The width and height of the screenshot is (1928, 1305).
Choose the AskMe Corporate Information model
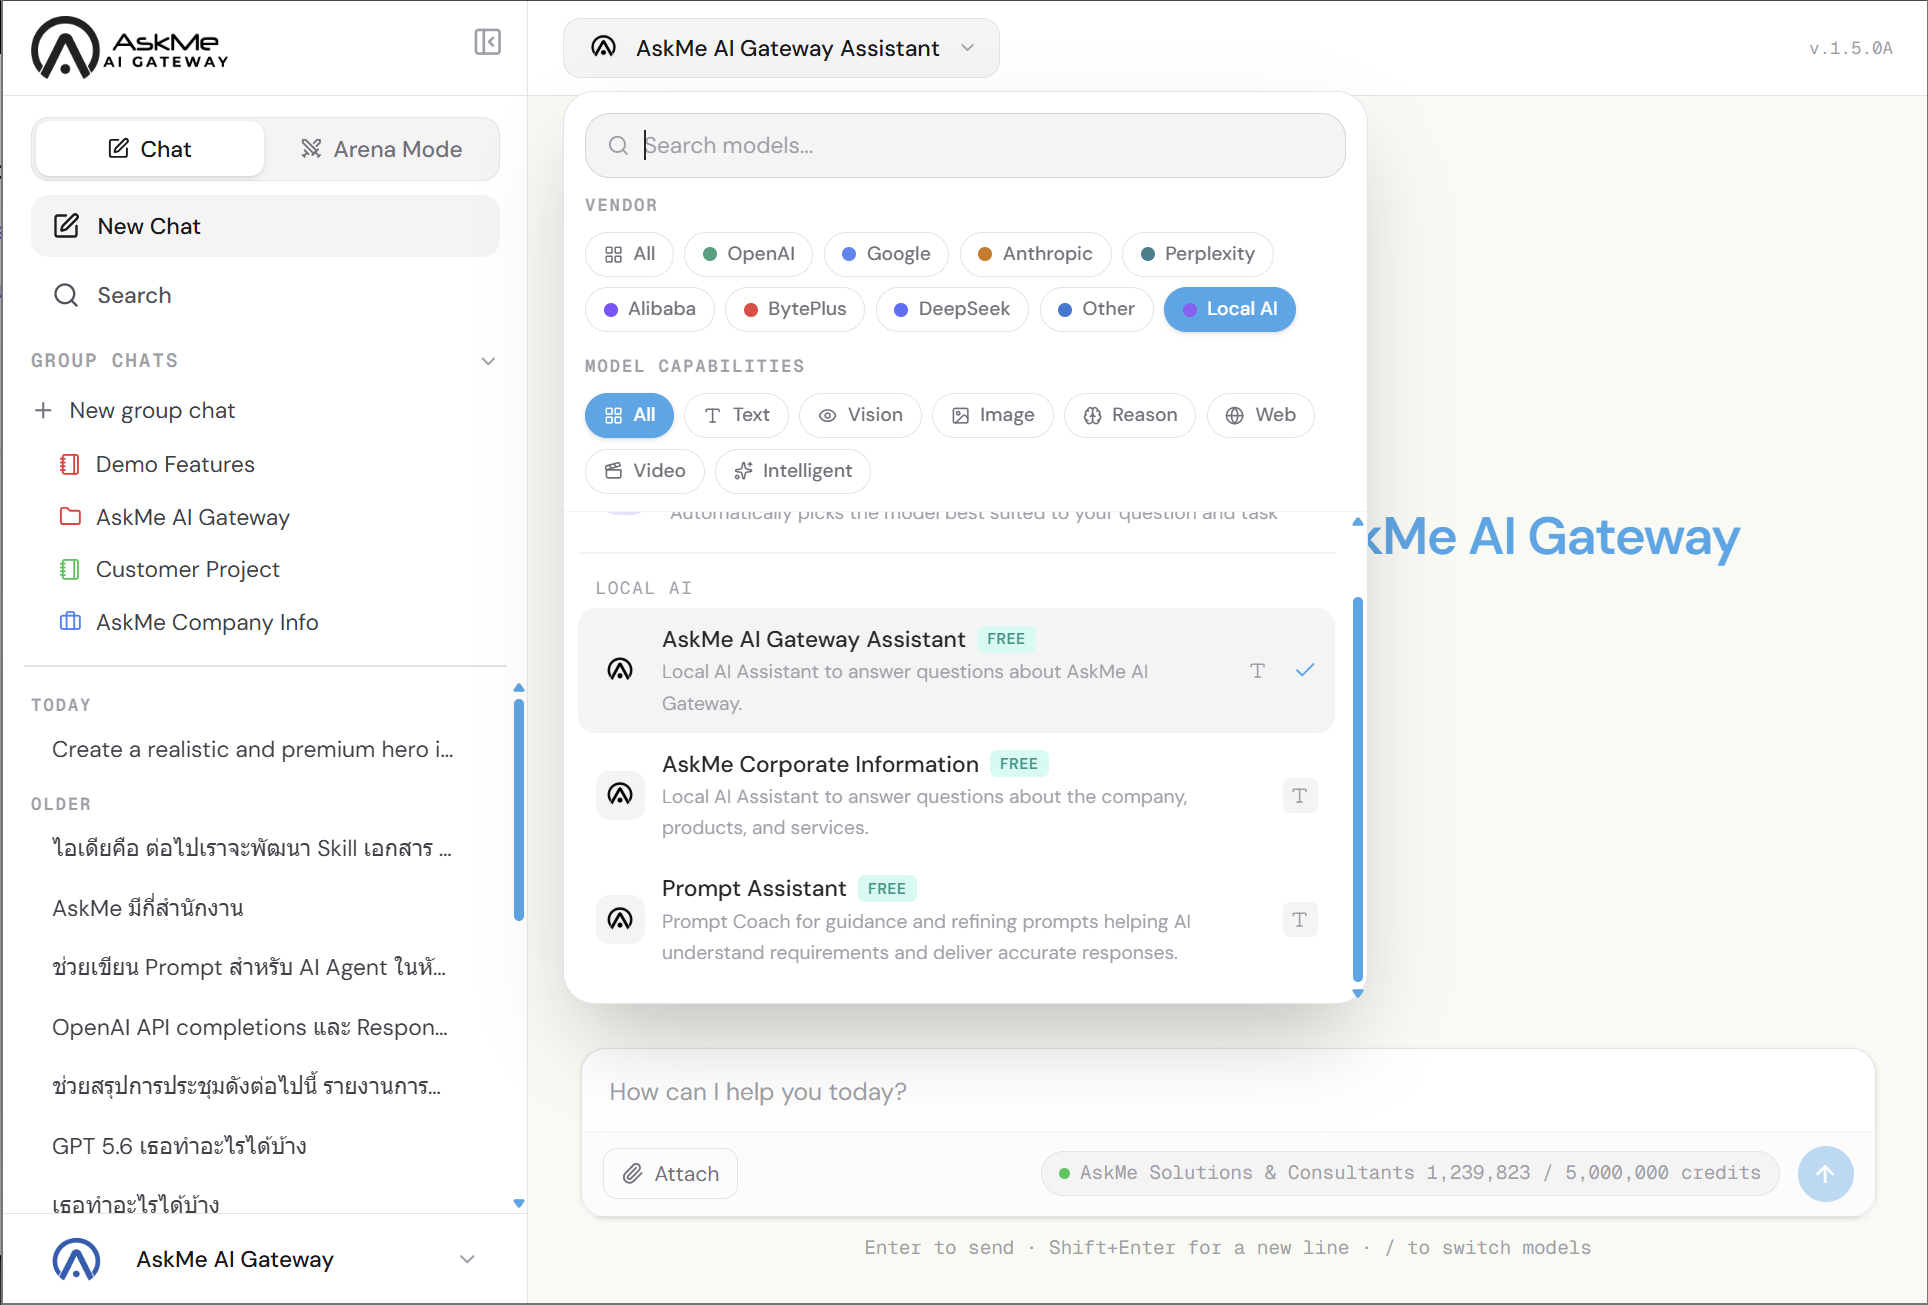[956, 795]
